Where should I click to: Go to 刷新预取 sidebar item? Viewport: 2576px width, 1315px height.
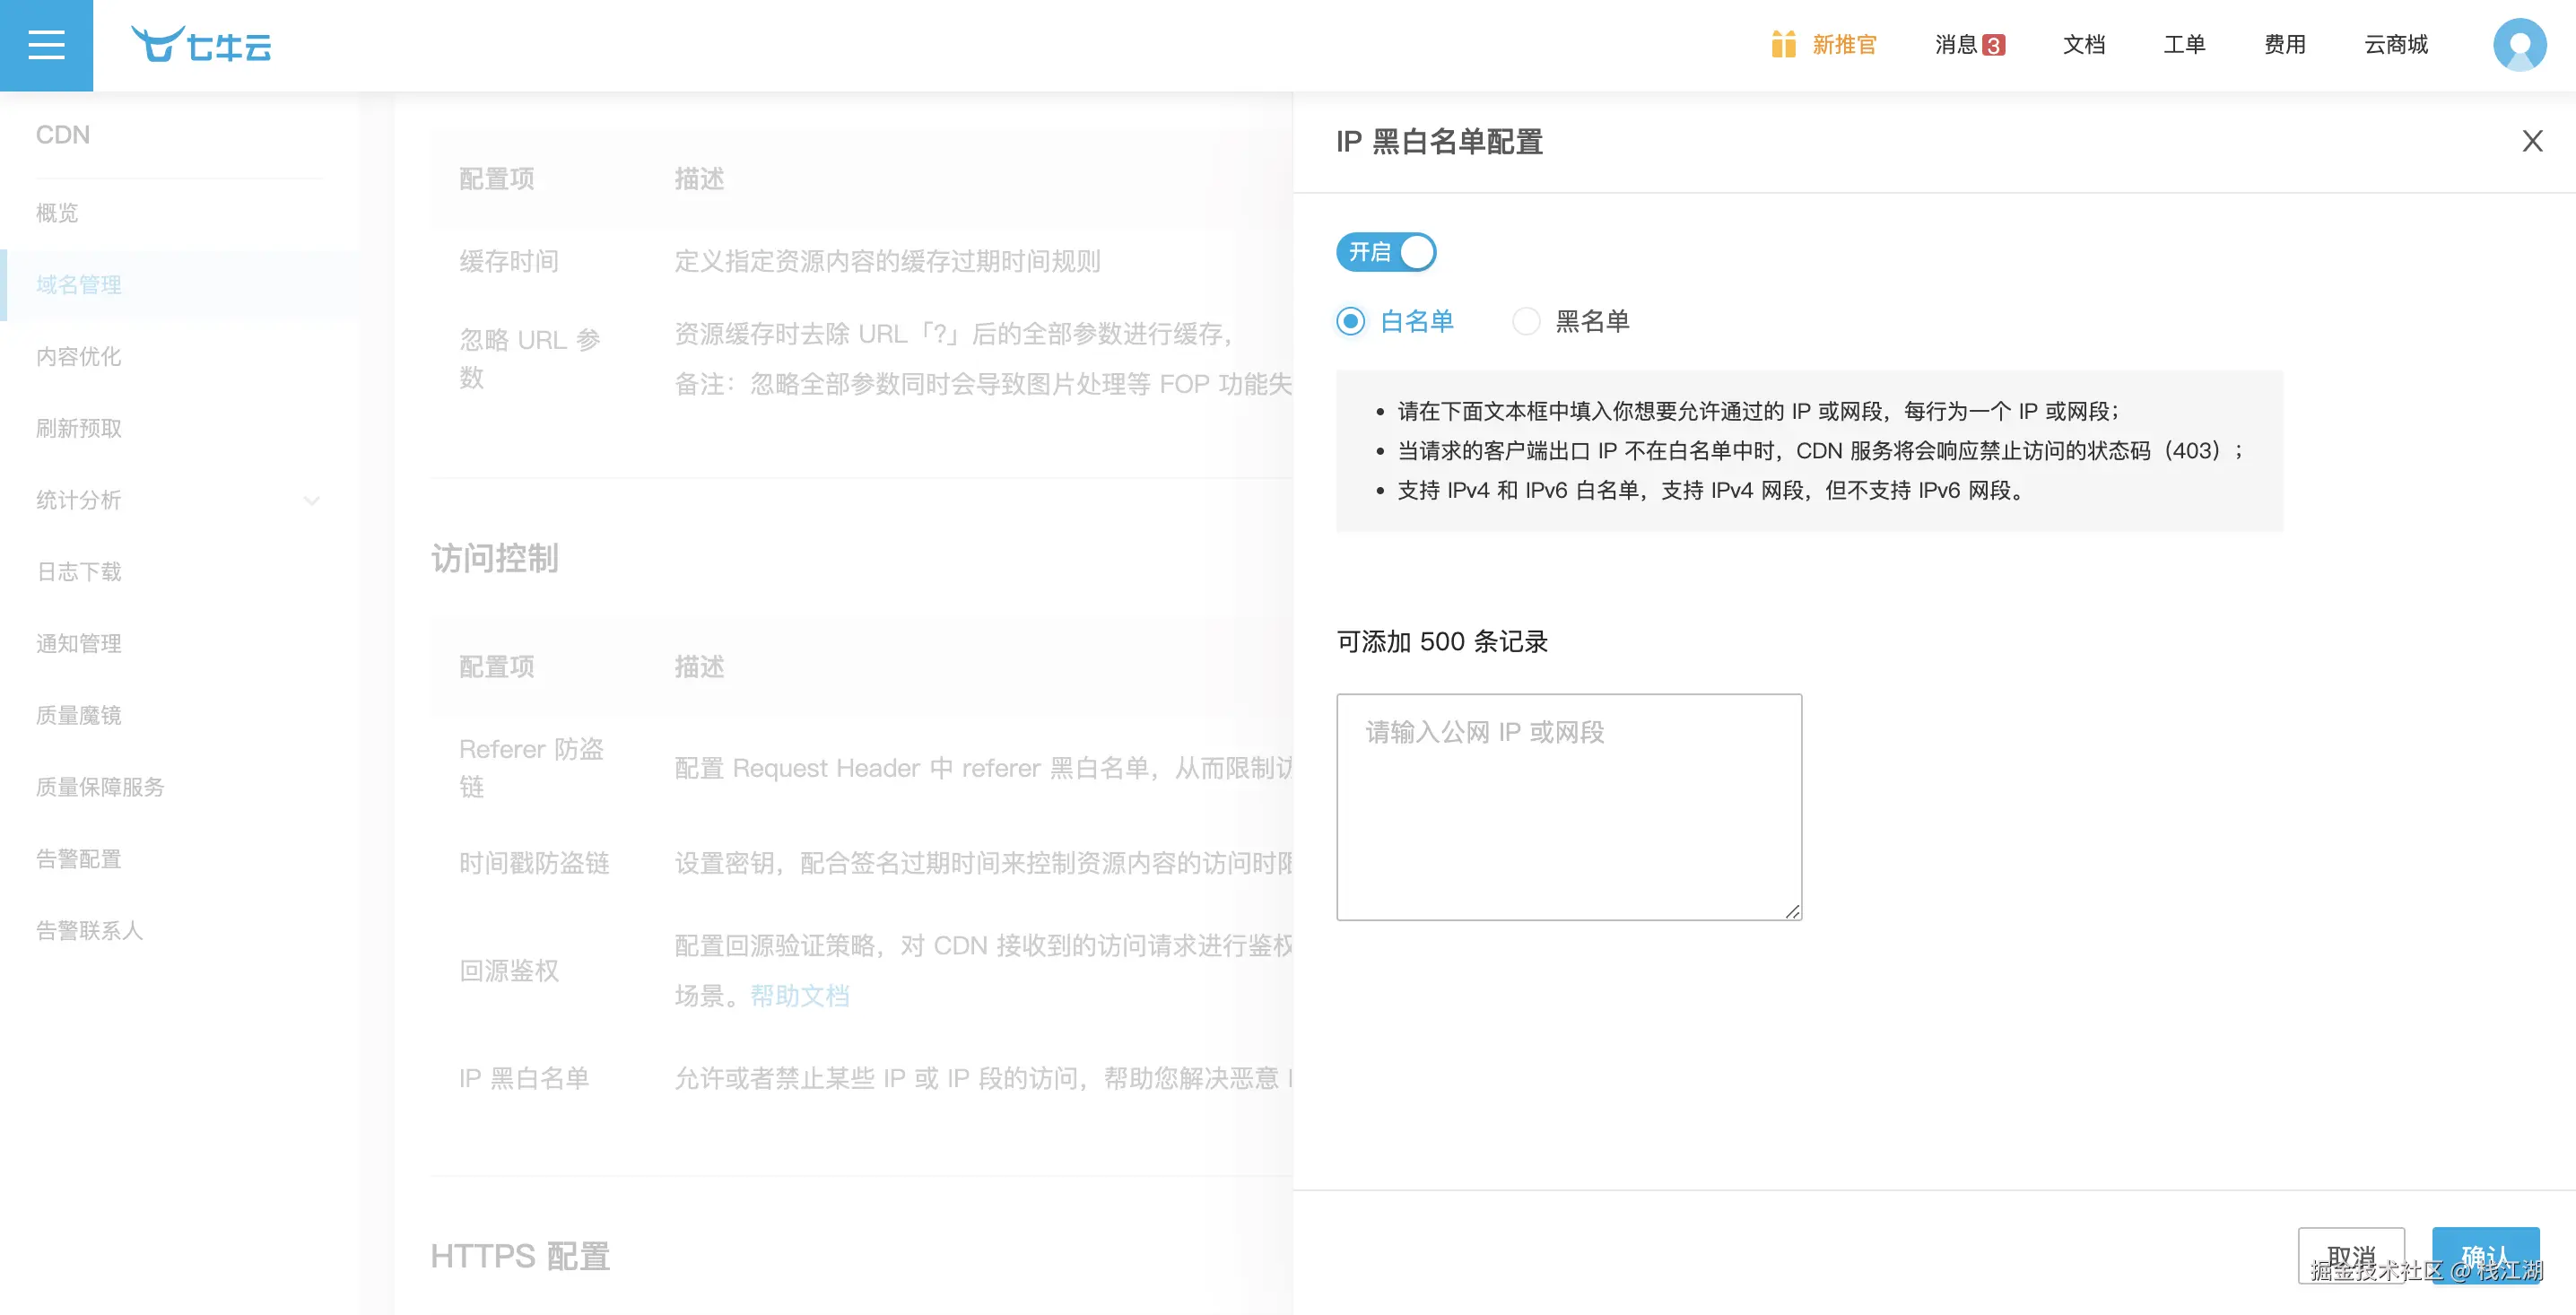79,428
